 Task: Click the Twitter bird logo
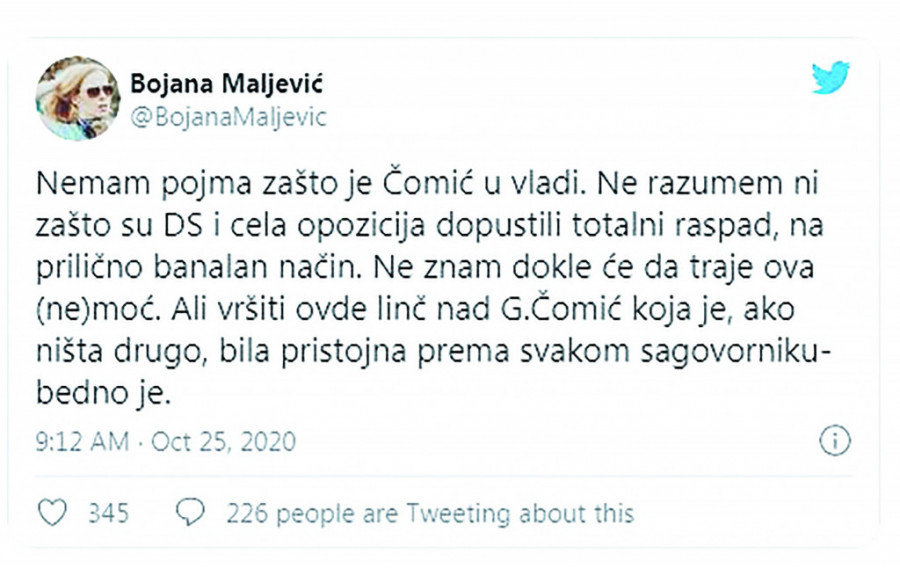pos(831,77)
